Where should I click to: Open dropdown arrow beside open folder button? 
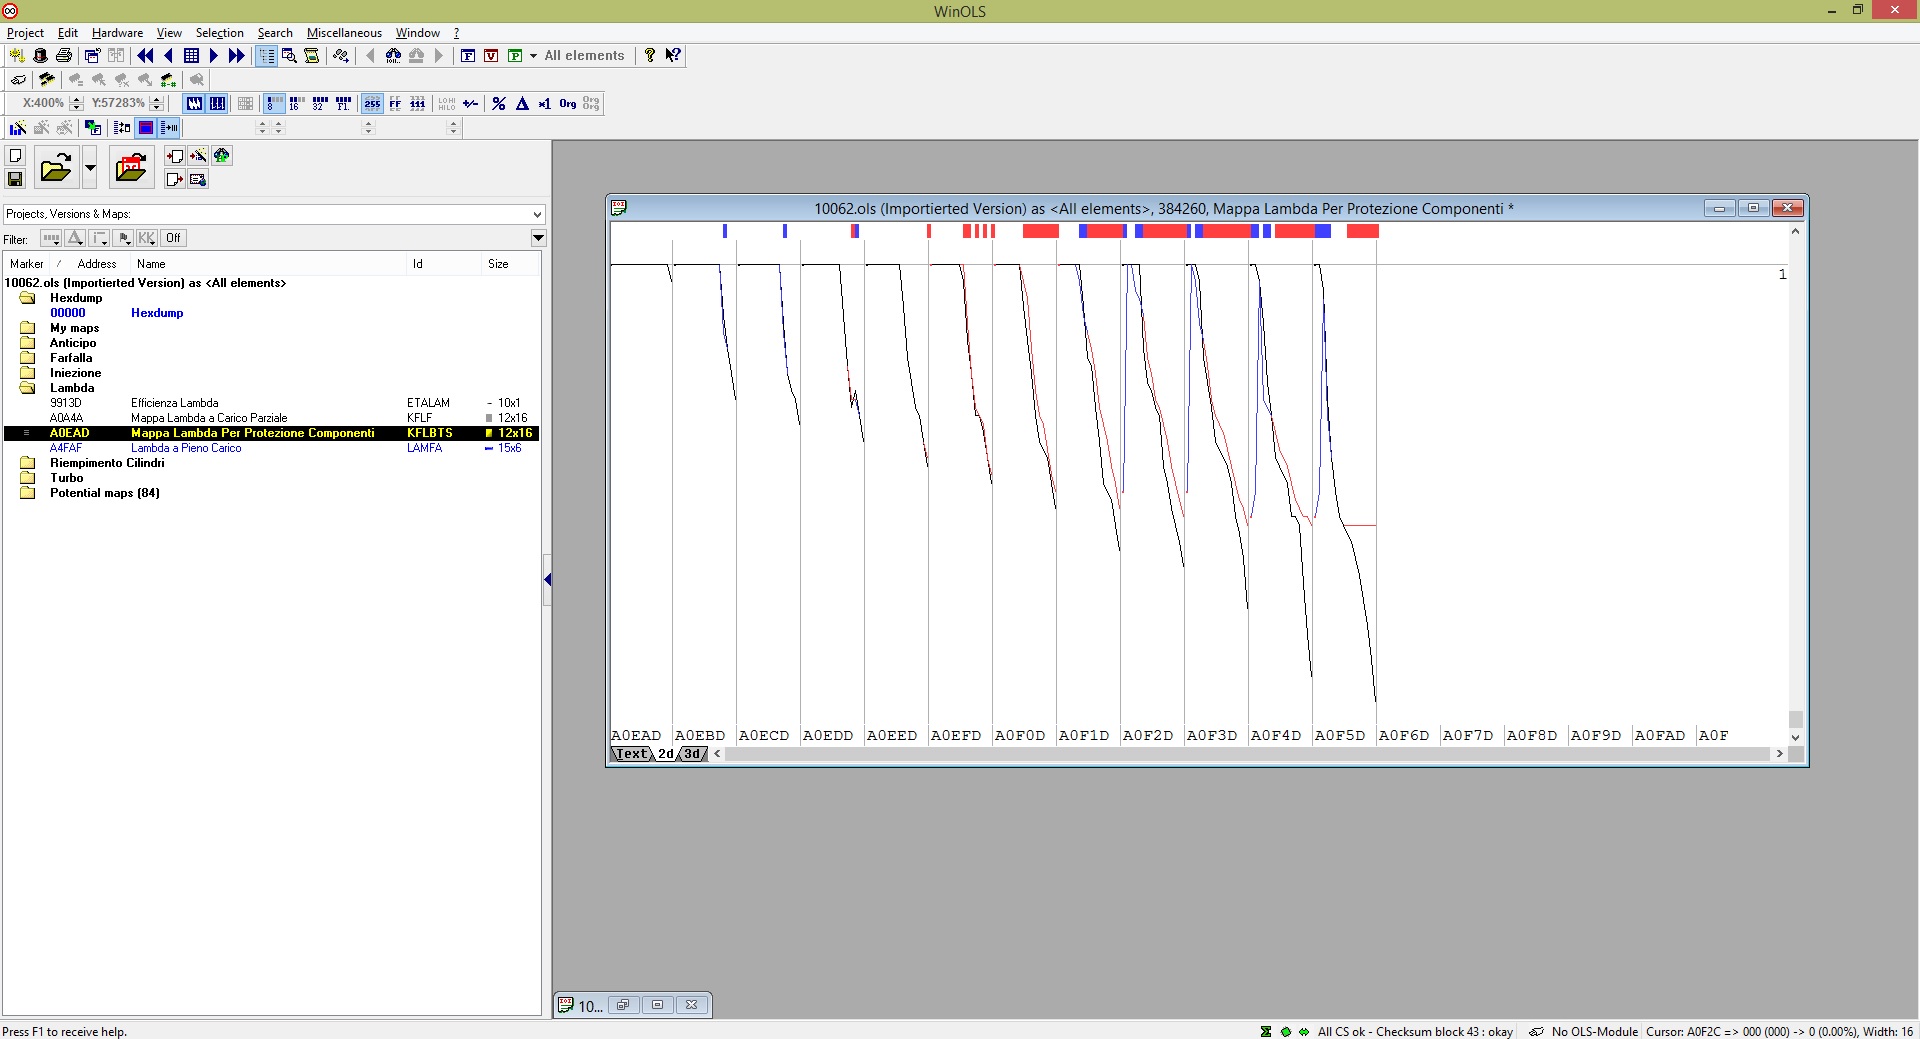click(x=90, y=167)
